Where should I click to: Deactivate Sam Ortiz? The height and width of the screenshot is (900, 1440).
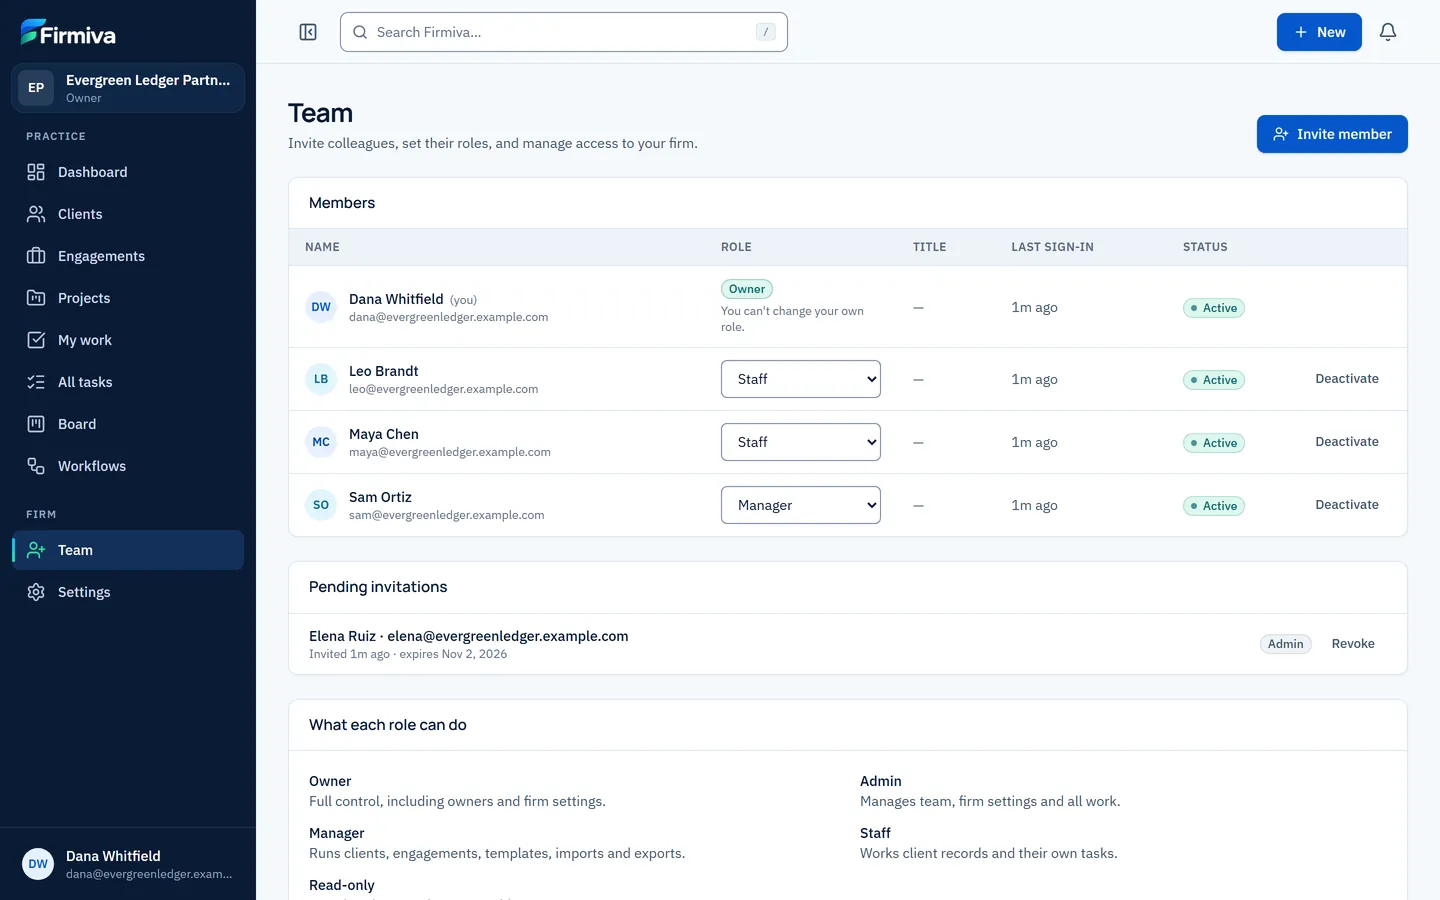pos(1347,505)
